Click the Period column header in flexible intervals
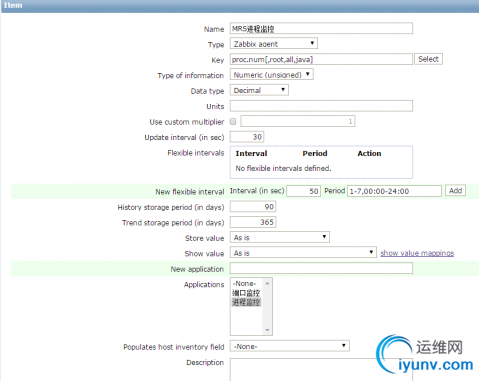Screen dimensions: 479x381 coord(315,153)
